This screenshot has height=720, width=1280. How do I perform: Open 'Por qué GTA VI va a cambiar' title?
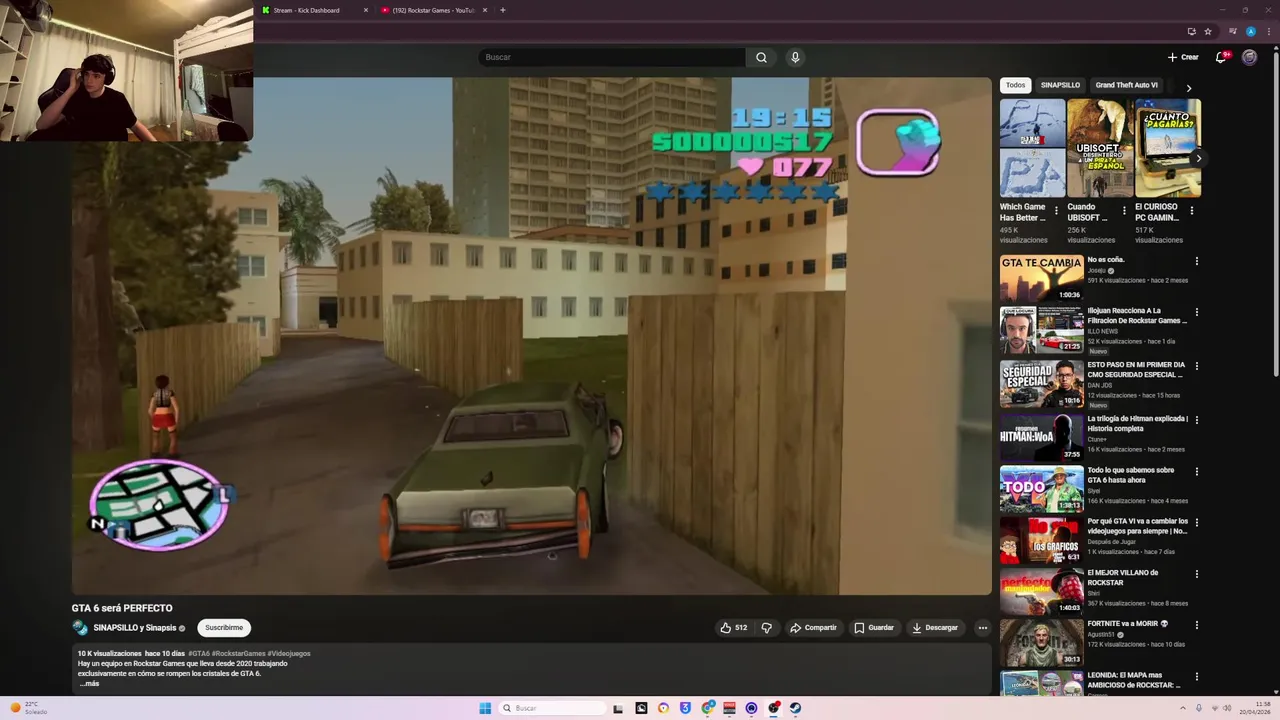point(1137,526)
